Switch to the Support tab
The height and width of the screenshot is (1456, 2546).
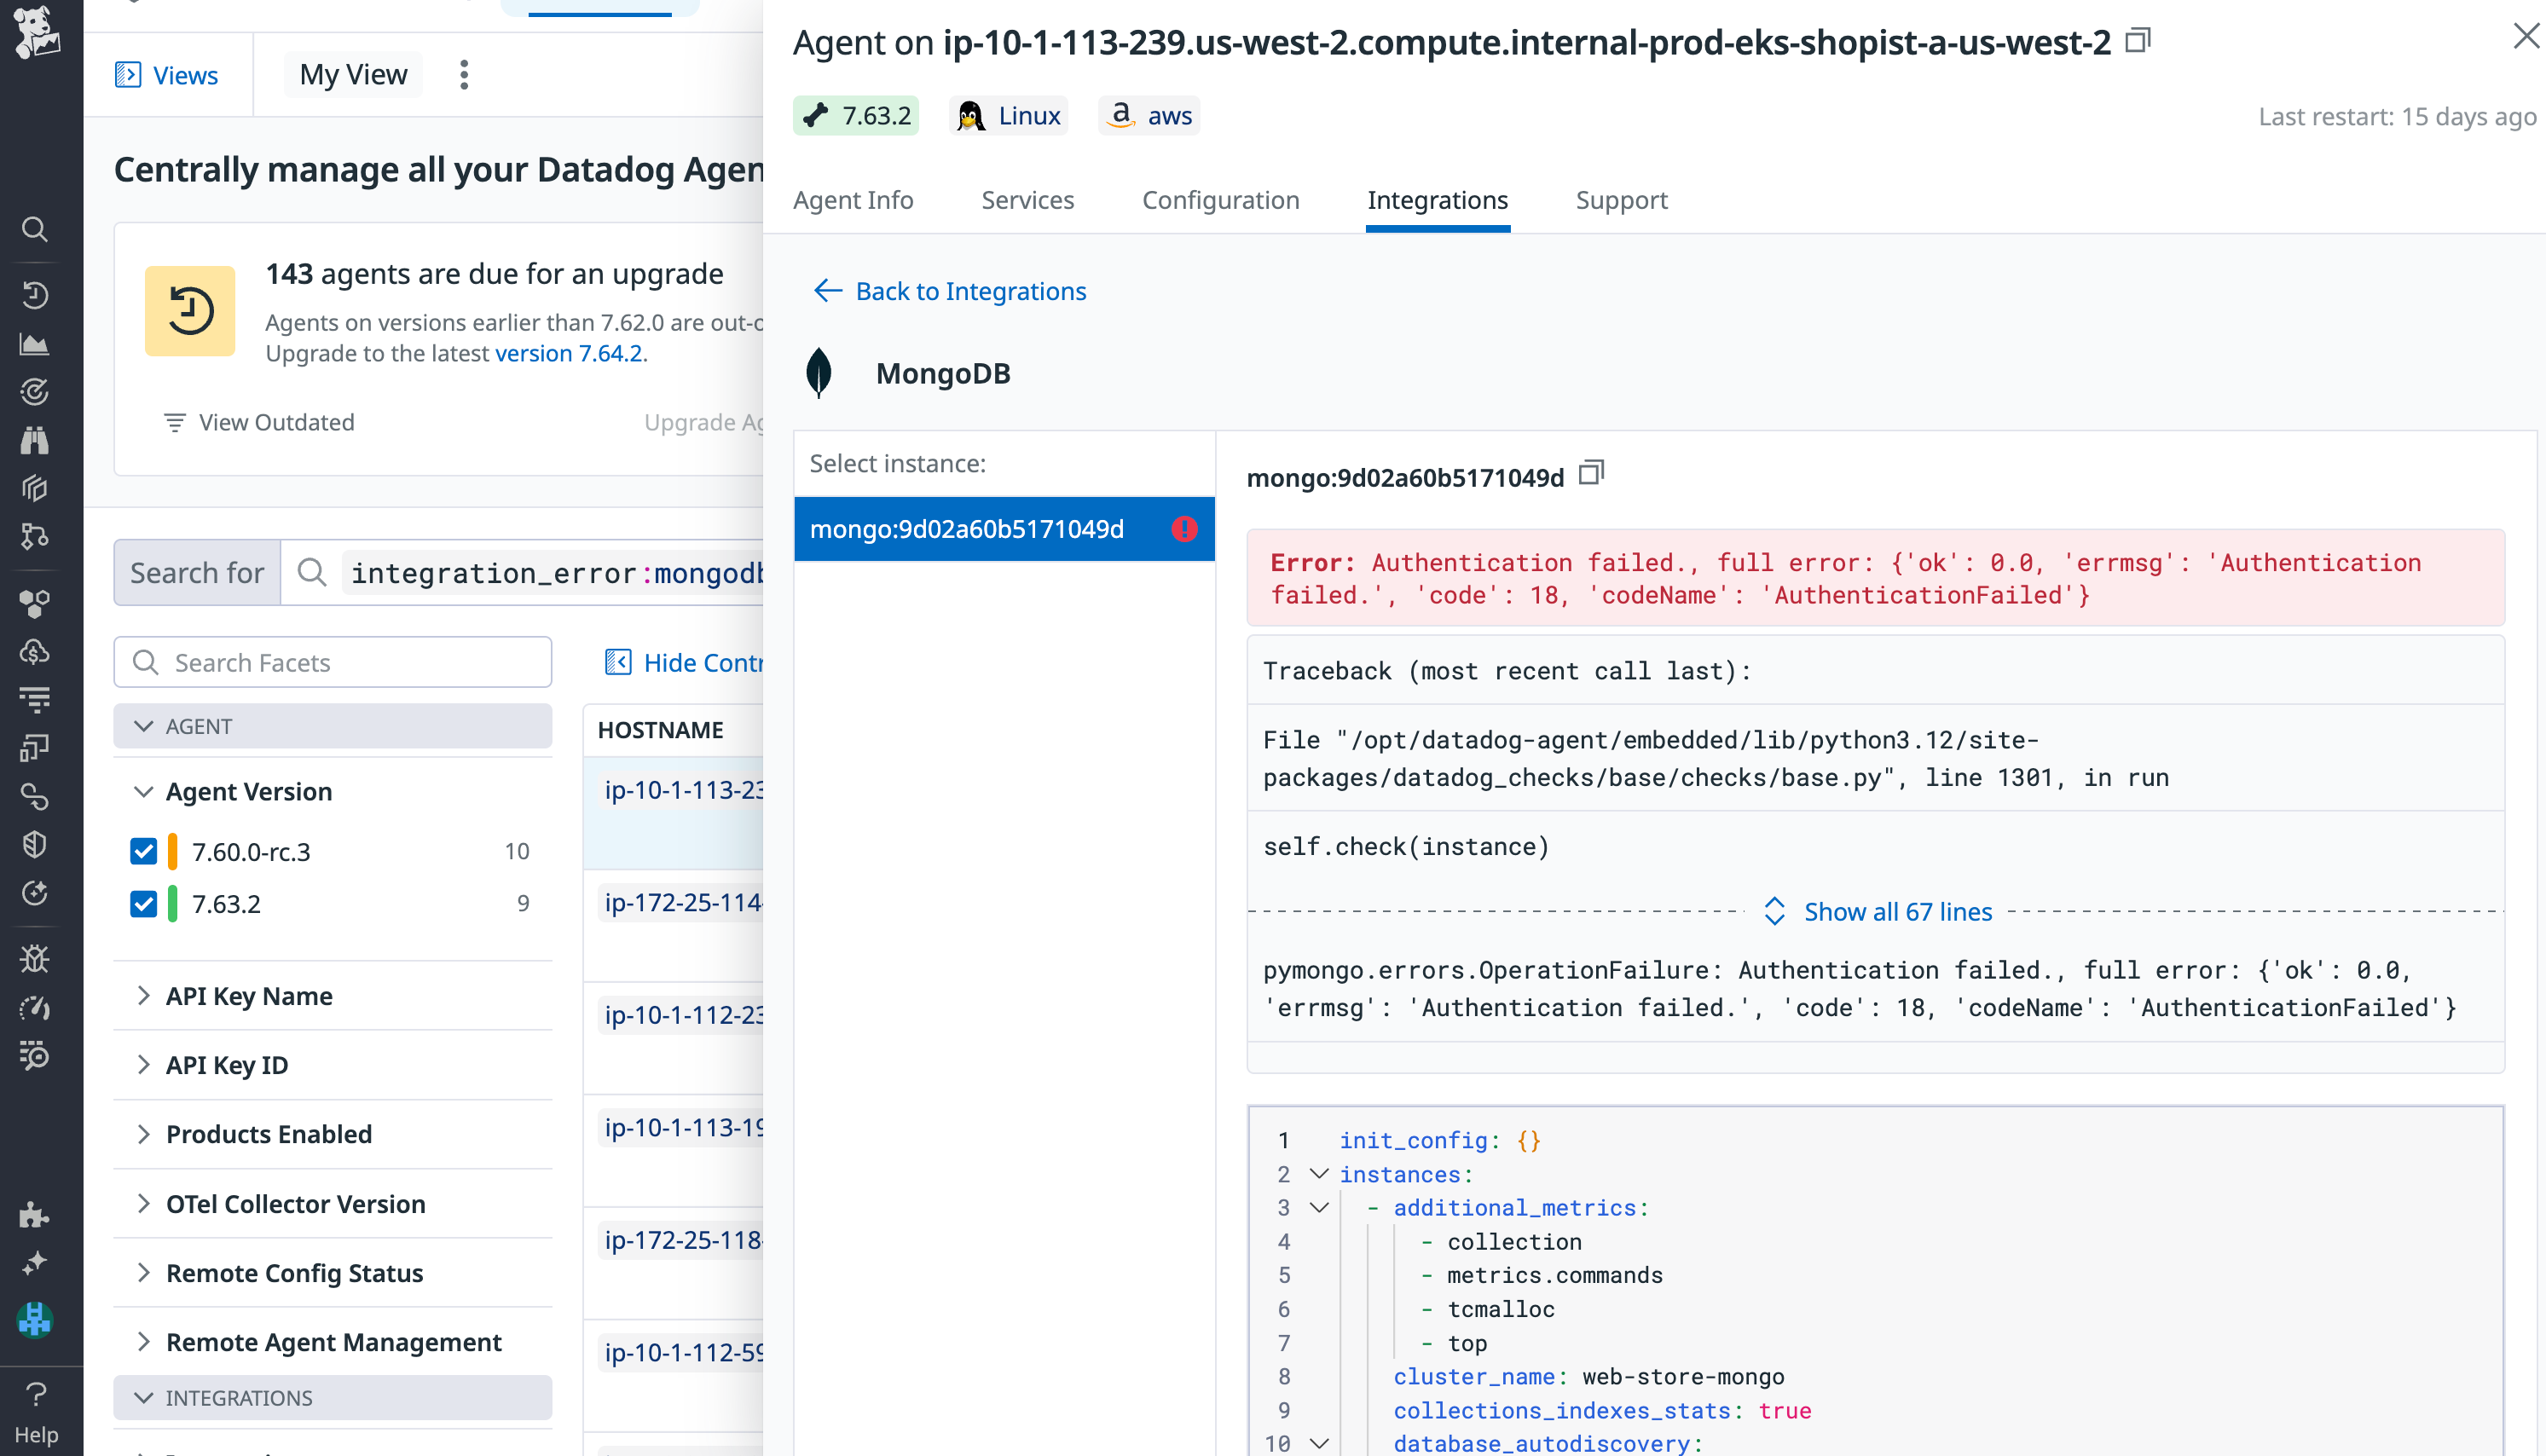(x=1621, y=200)
